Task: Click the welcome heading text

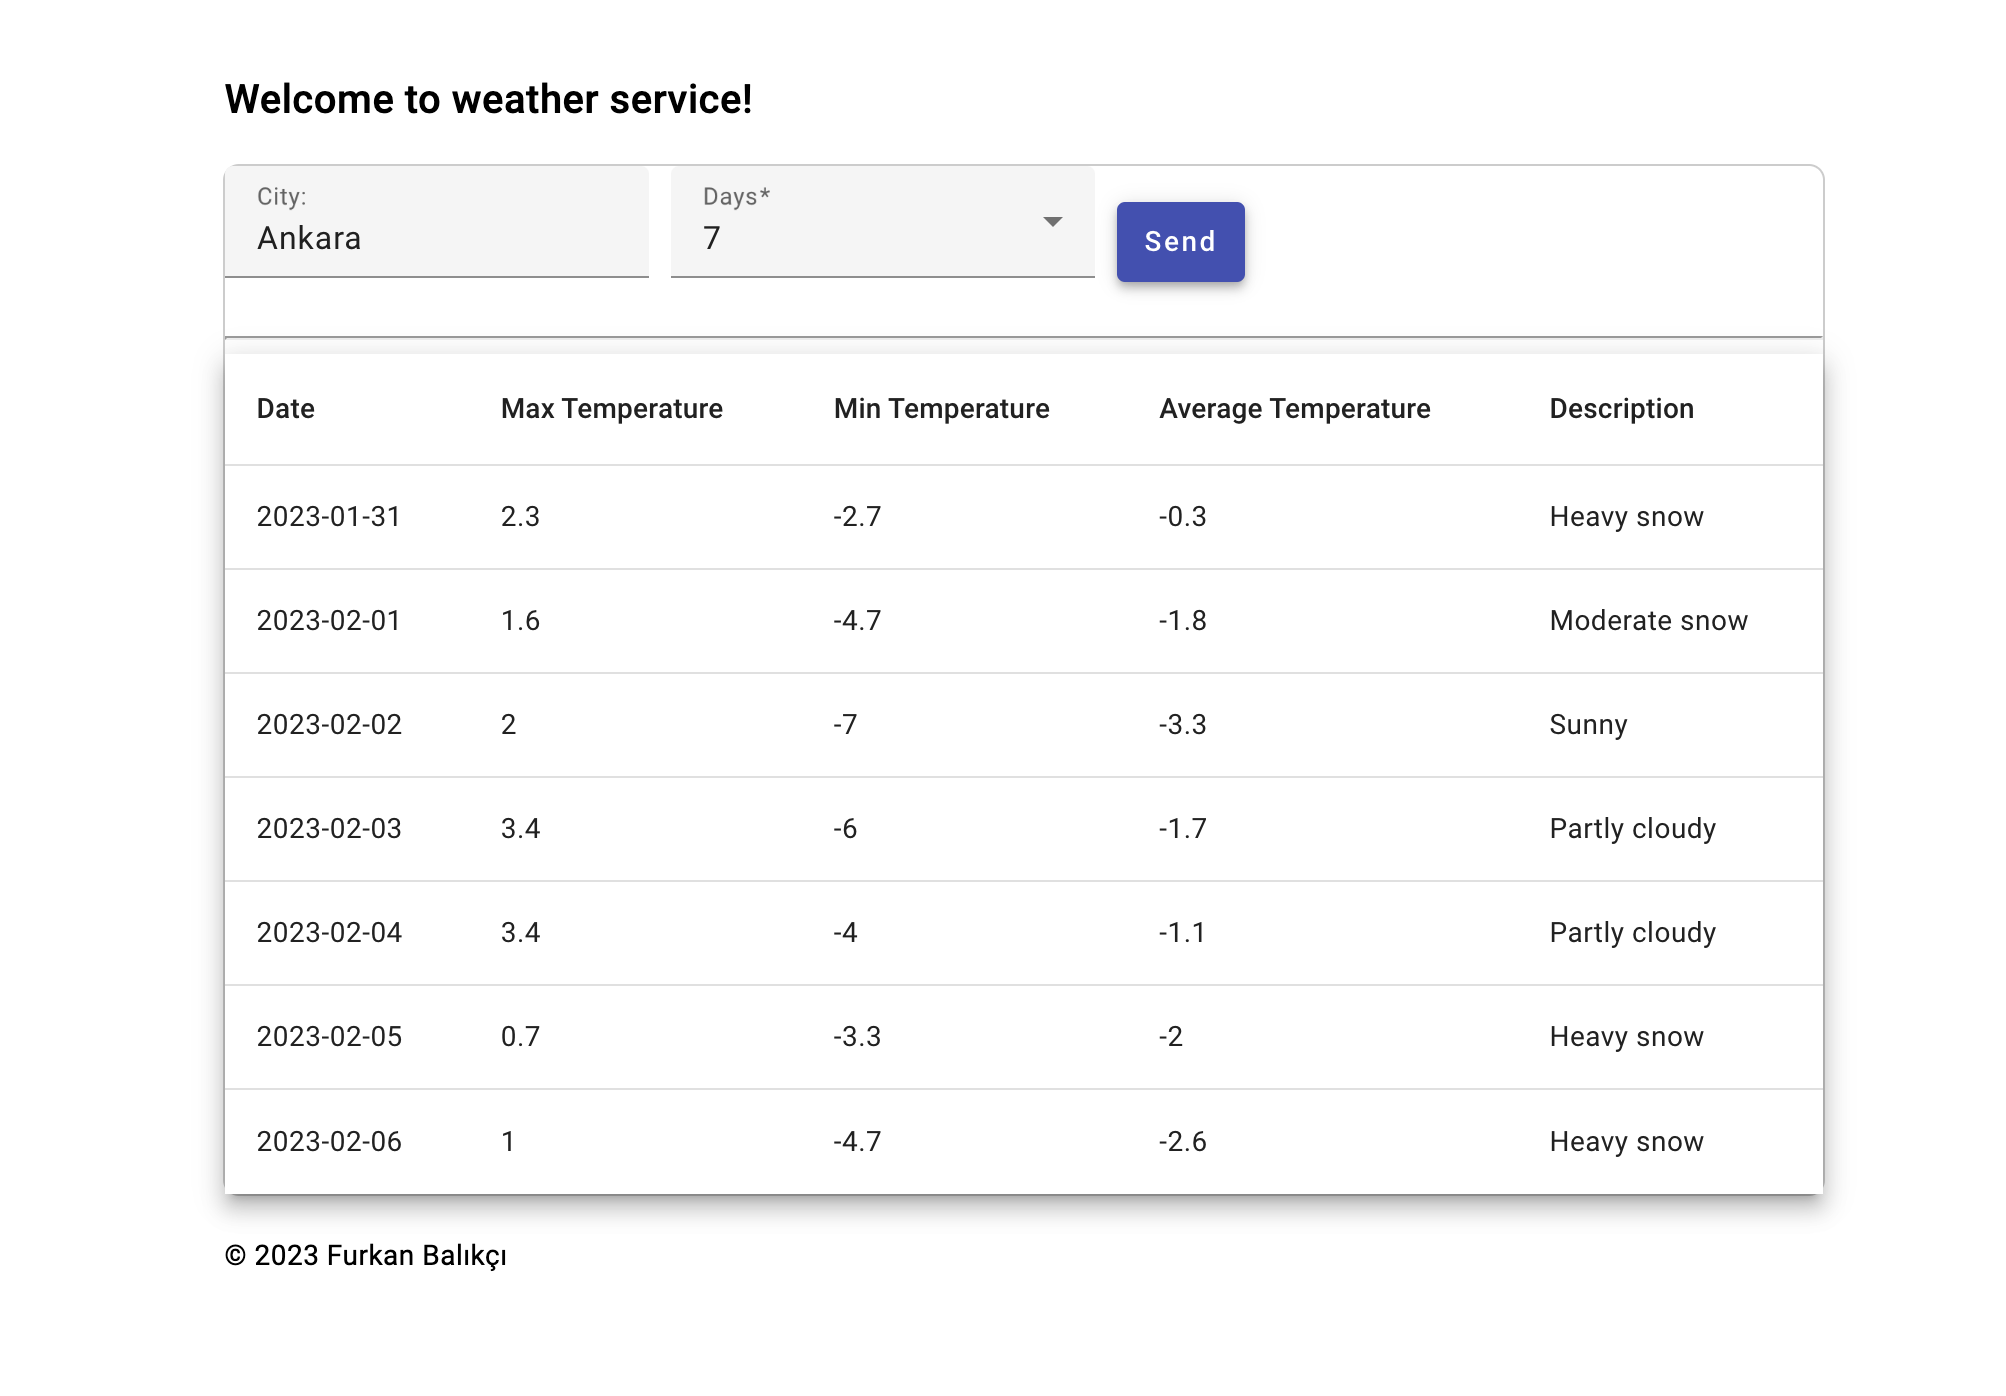Action: [489, 99]
